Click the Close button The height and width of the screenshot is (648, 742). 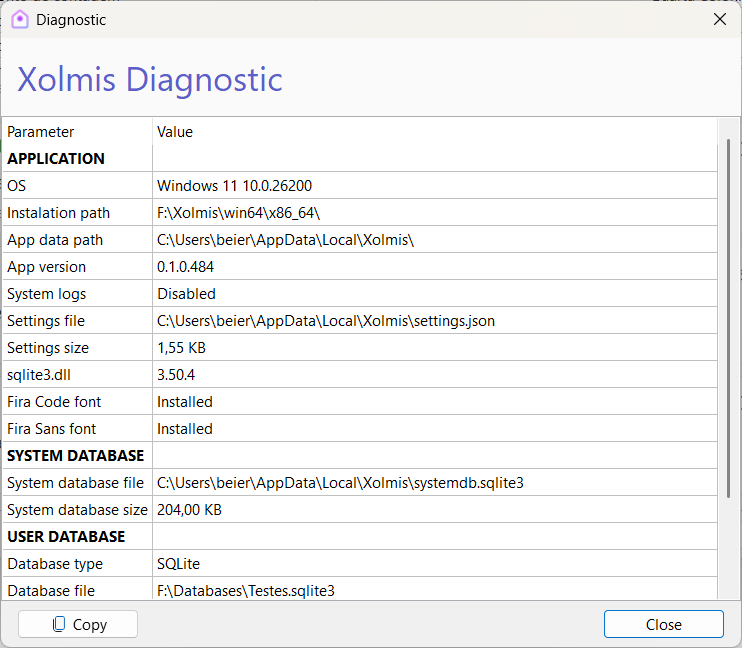pyautogui.click(x=663, y=624)
